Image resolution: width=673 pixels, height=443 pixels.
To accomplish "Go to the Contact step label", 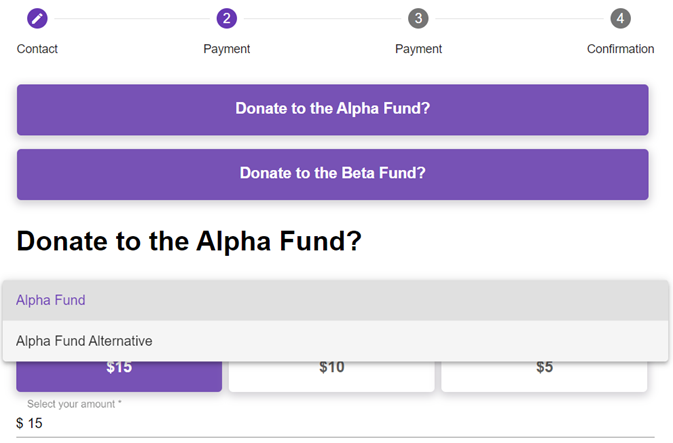I will 37,49.
